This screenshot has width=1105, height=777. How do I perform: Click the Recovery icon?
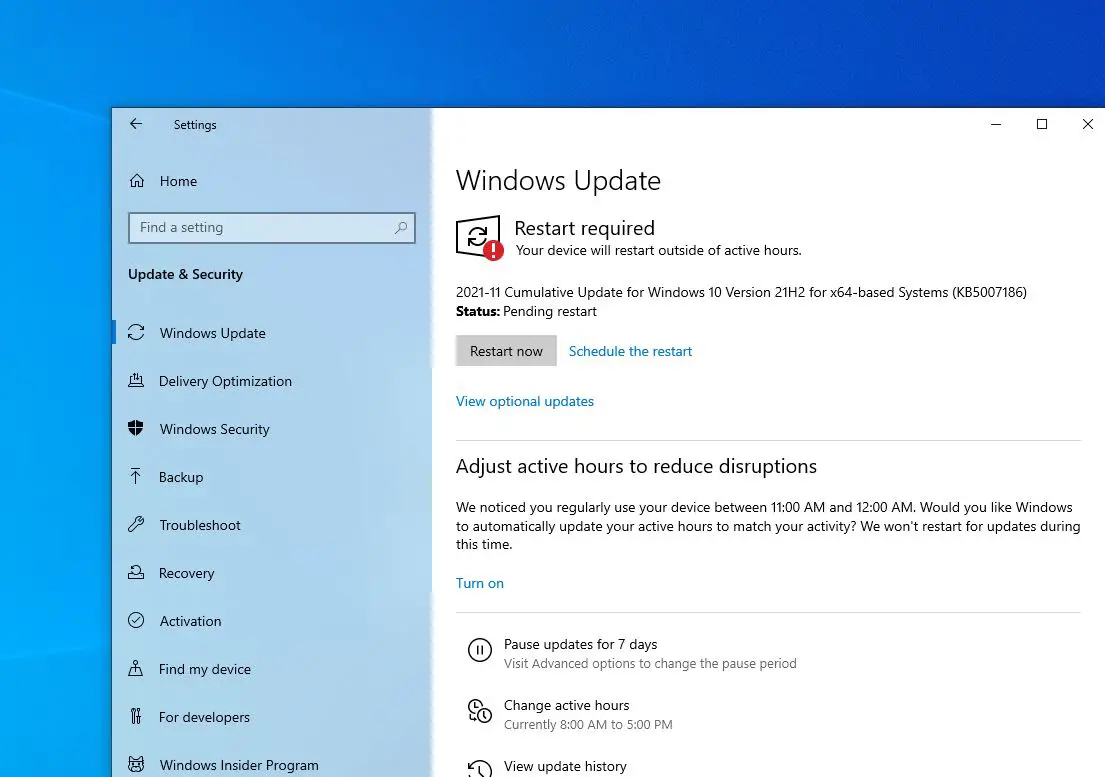point(136,572)
